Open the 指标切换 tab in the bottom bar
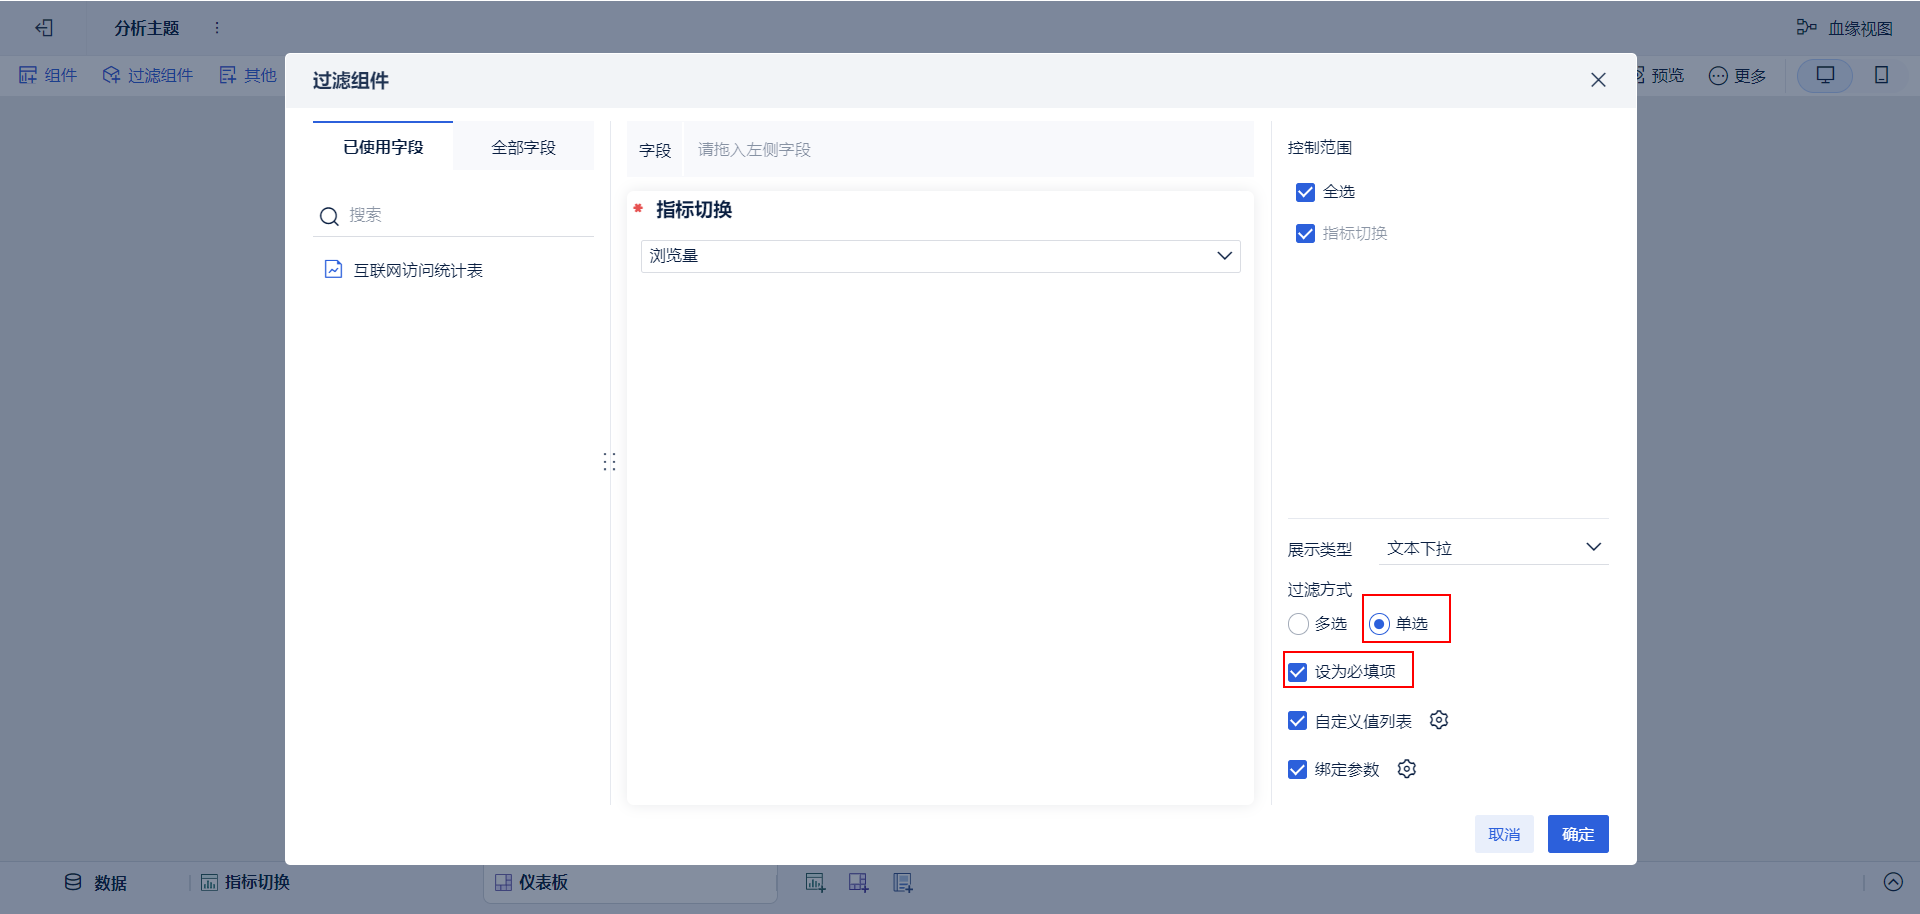This screenshot has width=1920, height=914. click(x=246, y=882)
